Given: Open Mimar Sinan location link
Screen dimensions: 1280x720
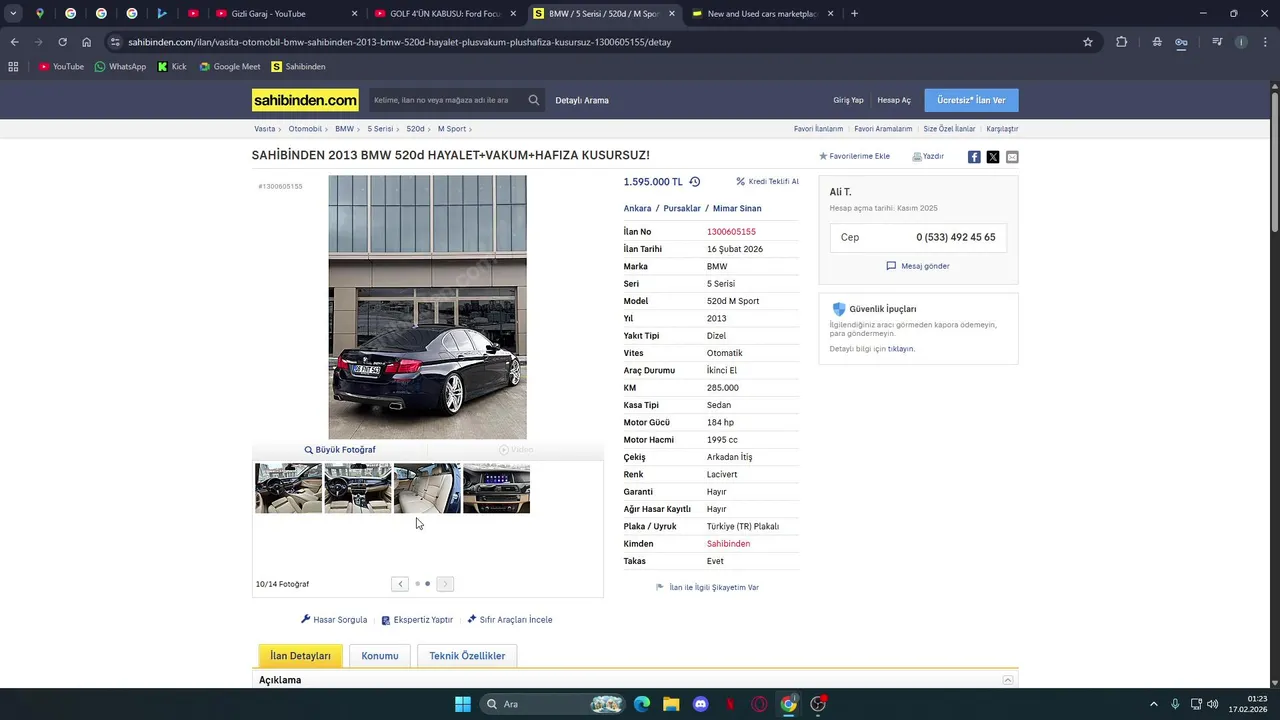Looking at the screenshot, I should (x=737, y=209).
